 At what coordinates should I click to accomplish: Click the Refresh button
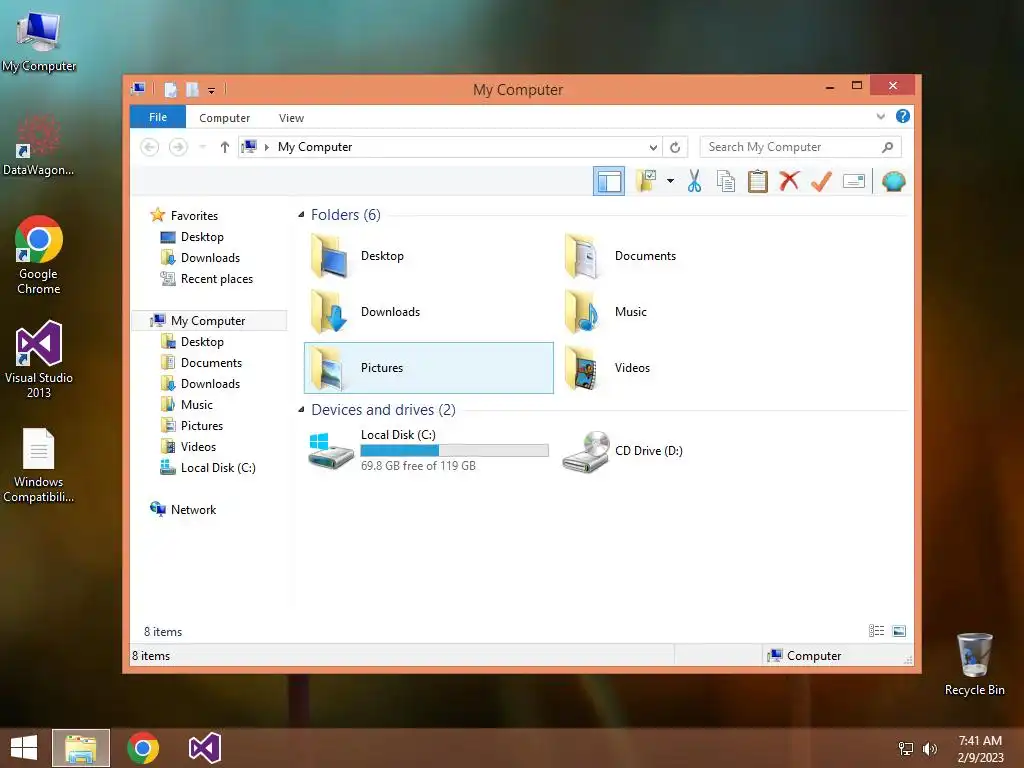point(675,147)
